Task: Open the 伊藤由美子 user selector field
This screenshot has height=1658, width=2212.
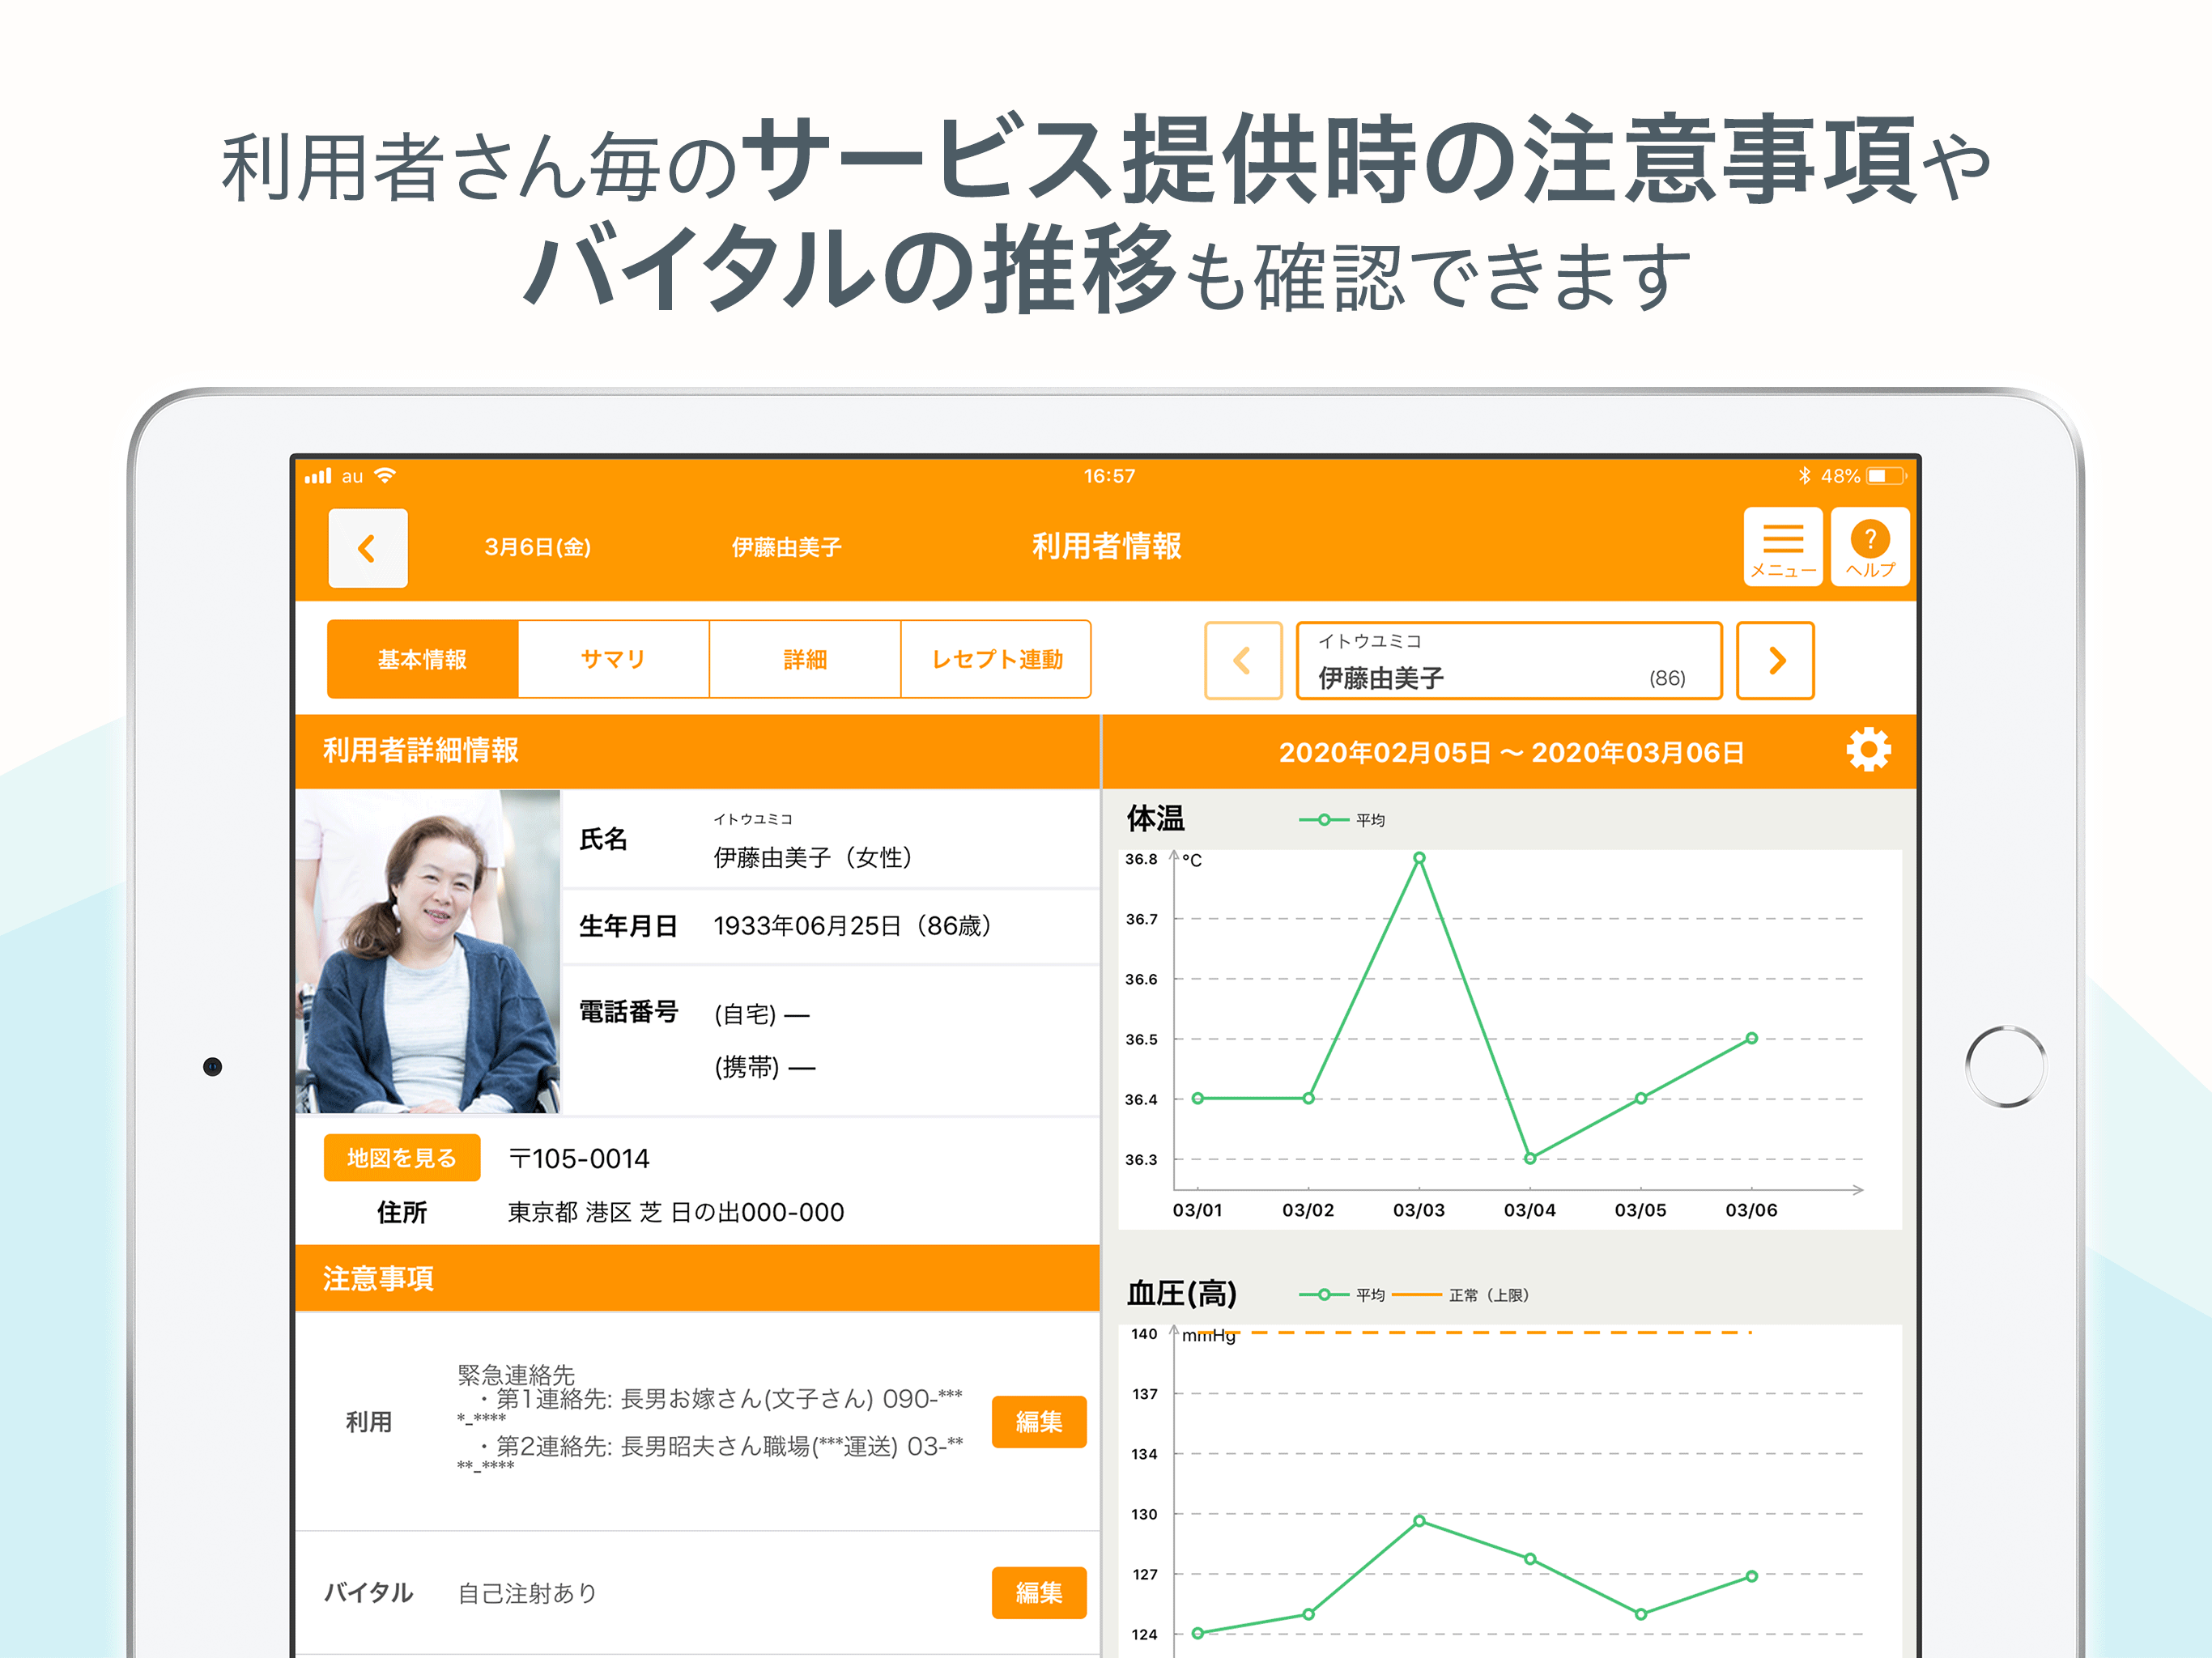Action: click(1509, 661)
